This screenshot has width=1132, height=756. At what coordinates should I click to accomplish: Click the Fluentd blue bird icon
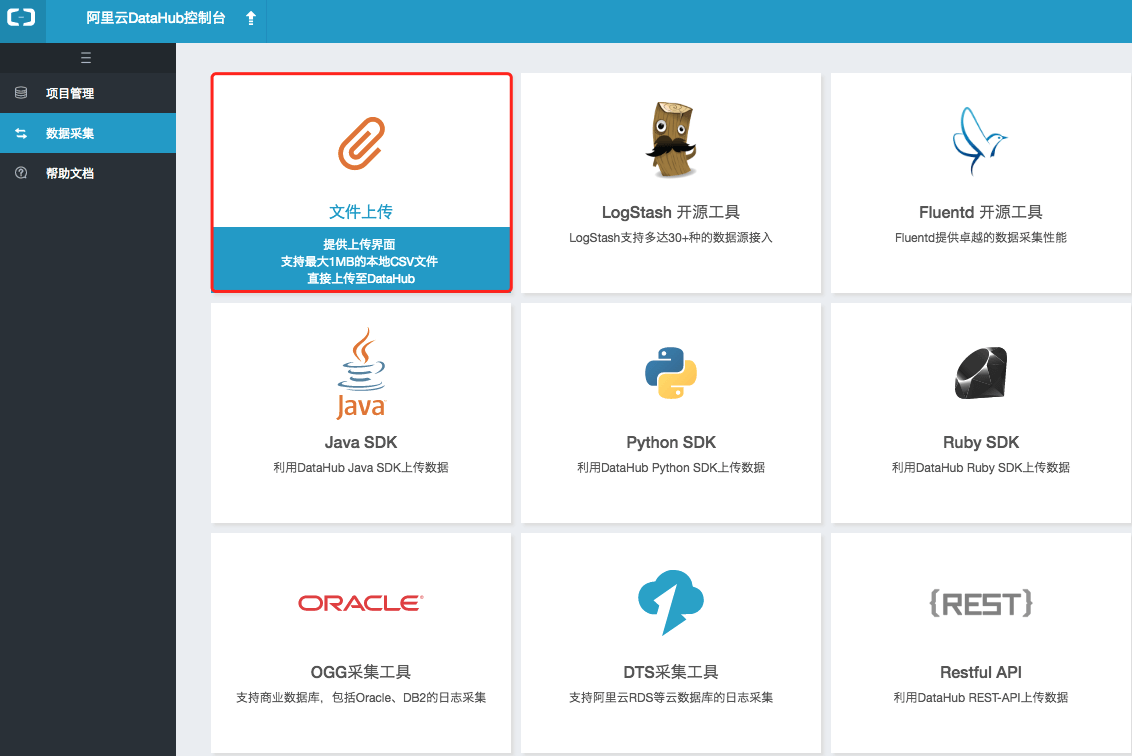coord(980,141)
